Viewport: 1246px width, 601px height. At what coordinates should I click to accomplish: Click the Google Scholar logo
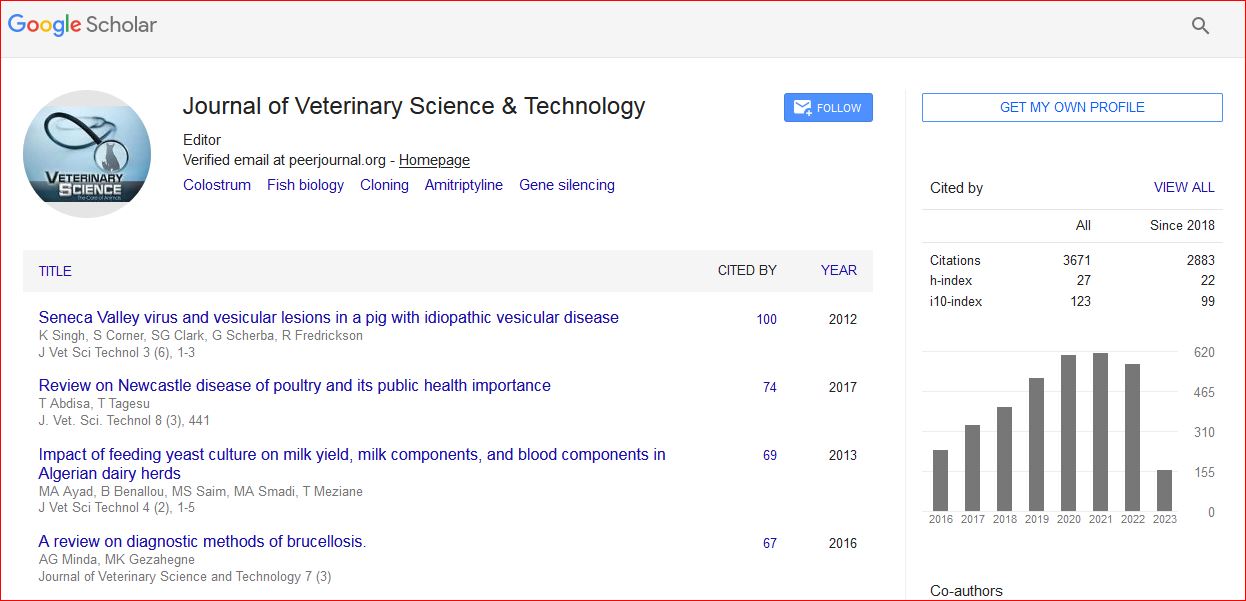[83, 25]
